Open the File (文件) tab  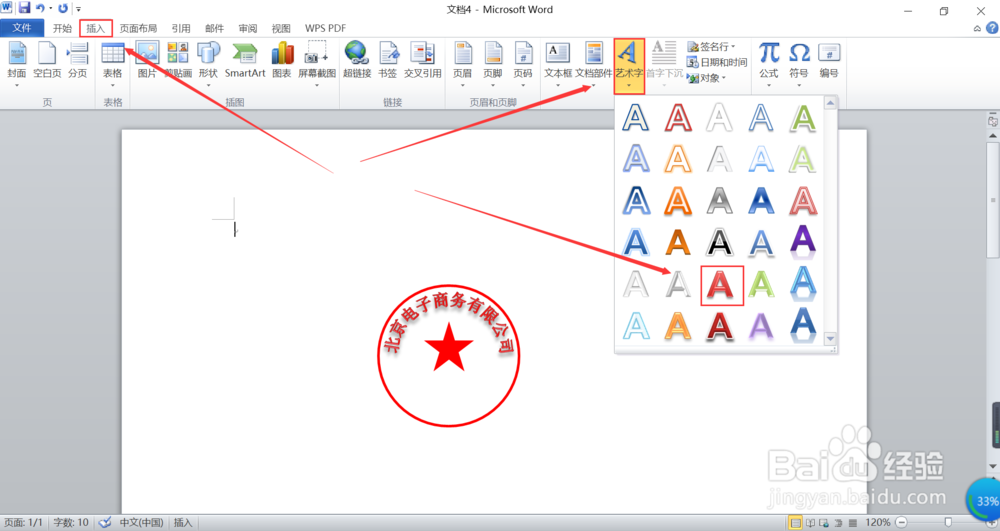point(22,28)
